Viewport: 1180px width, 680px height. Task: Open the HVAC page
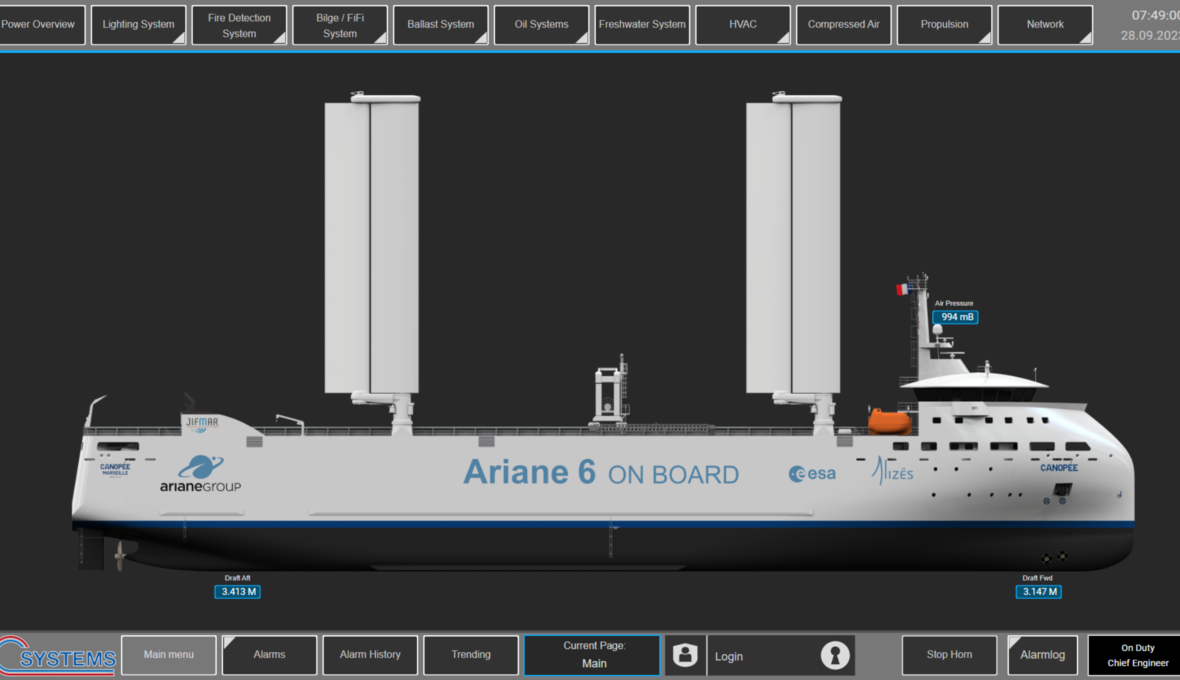[743, 25]
